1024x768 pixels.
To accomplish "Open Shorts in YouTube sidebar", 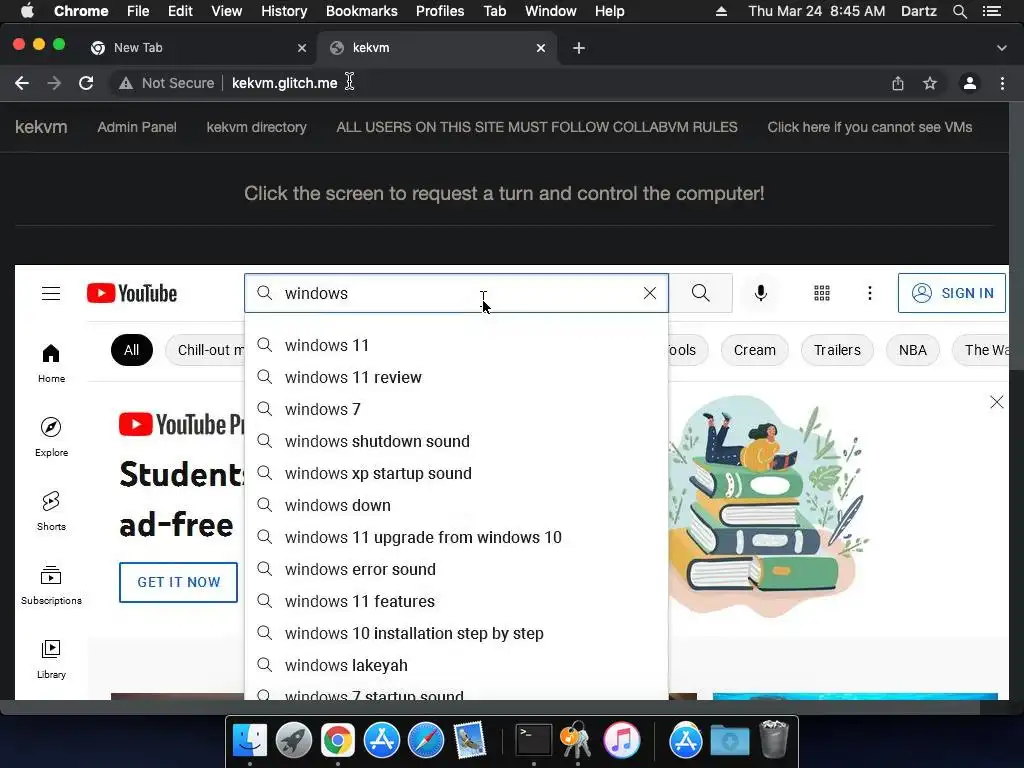I will click(51, 511).
